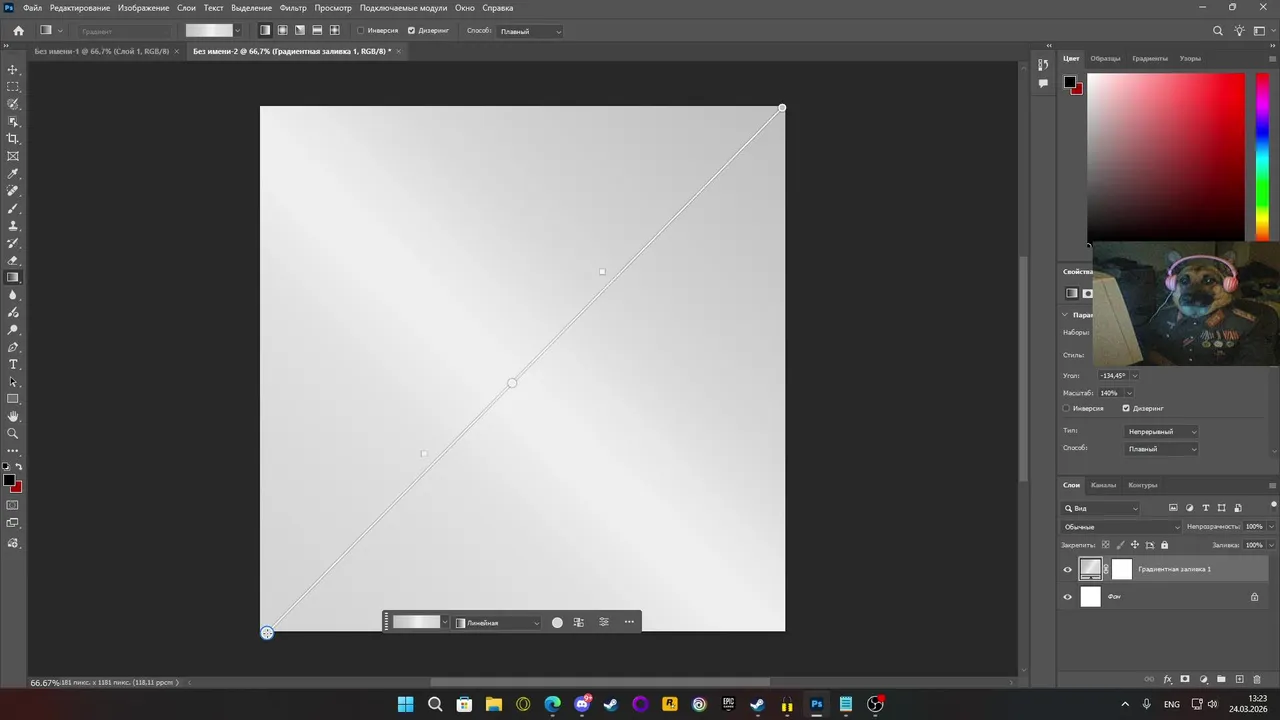The width and height of the screenshot is (1280, 720).
Task: Toggle lock position cross icon
Action: 1135,545
